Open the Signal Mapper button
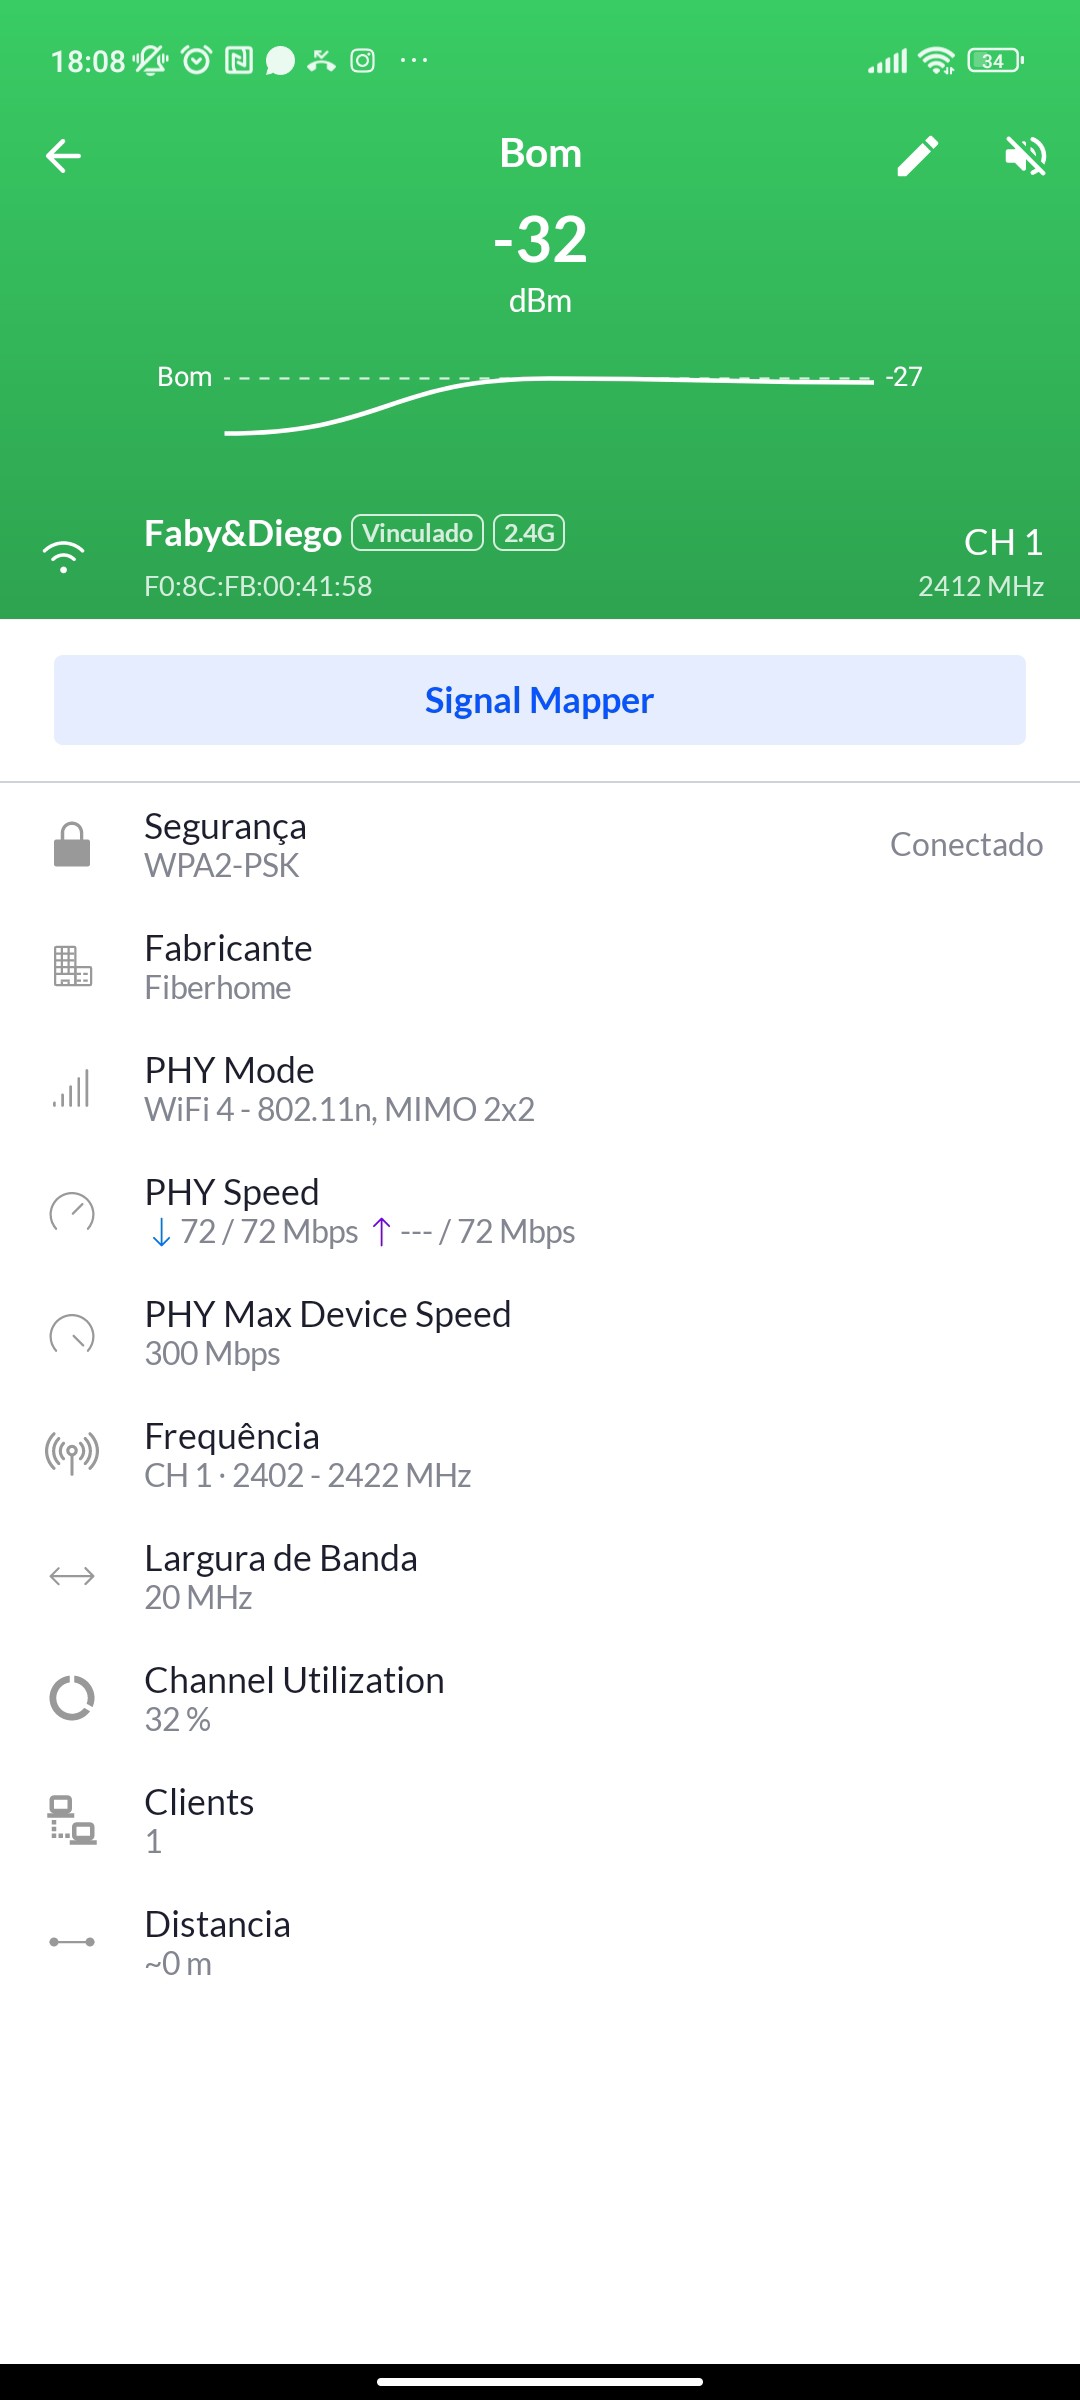Image resolution: width=1080 pixels, height=2400 pixels. 540,700
